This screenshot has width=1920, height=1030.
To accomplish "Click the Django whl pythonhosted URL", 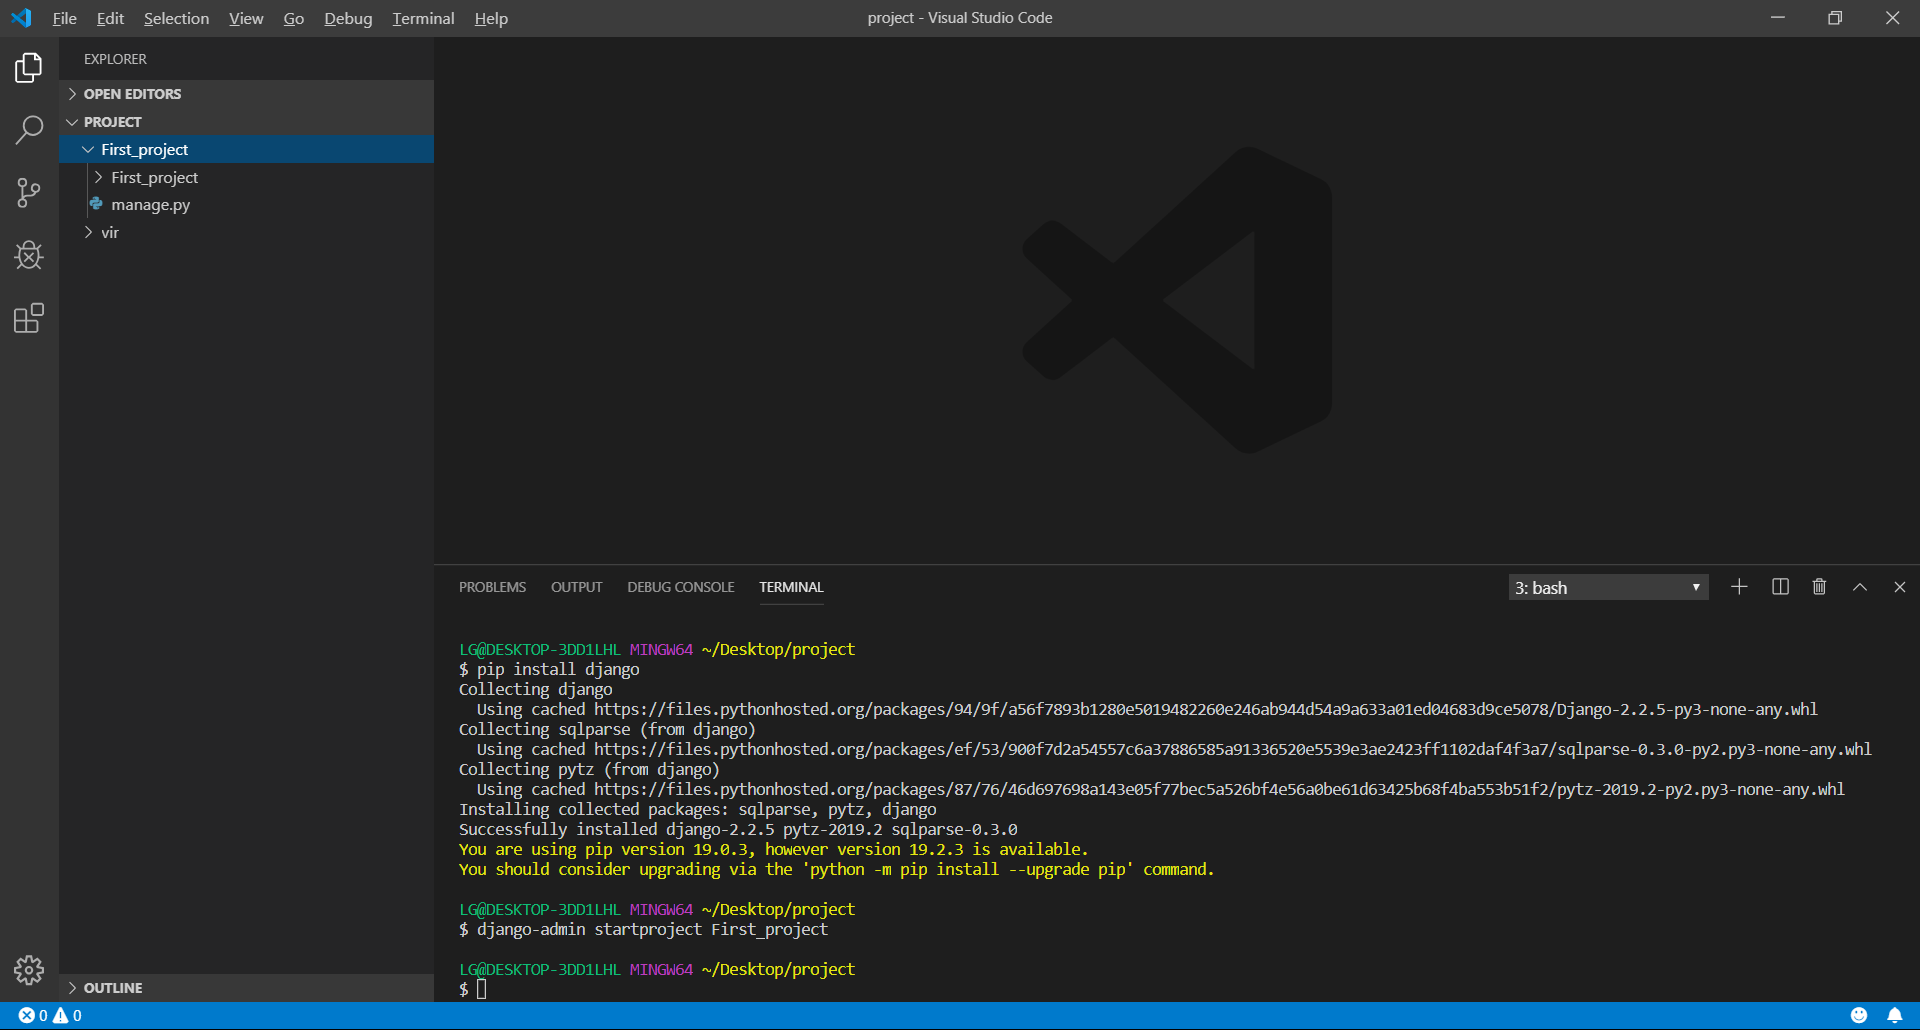I will pos(1205,709).
